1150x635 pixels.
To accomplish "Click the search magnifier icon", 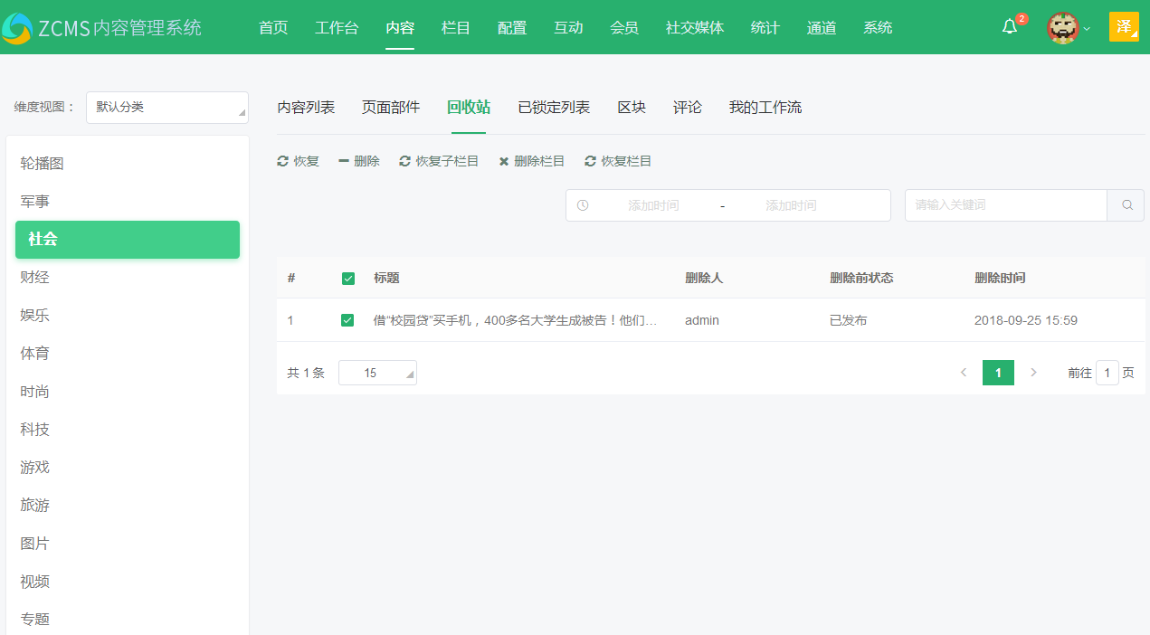I will [1126, 205].
